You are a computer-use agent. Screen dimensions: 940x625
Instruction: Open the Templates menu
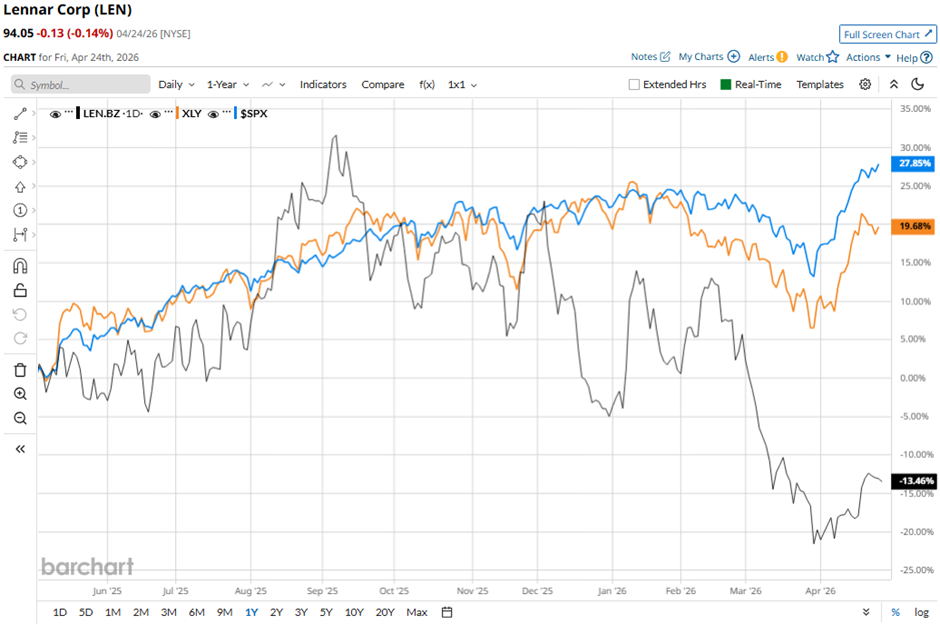[x=820, y=84]
